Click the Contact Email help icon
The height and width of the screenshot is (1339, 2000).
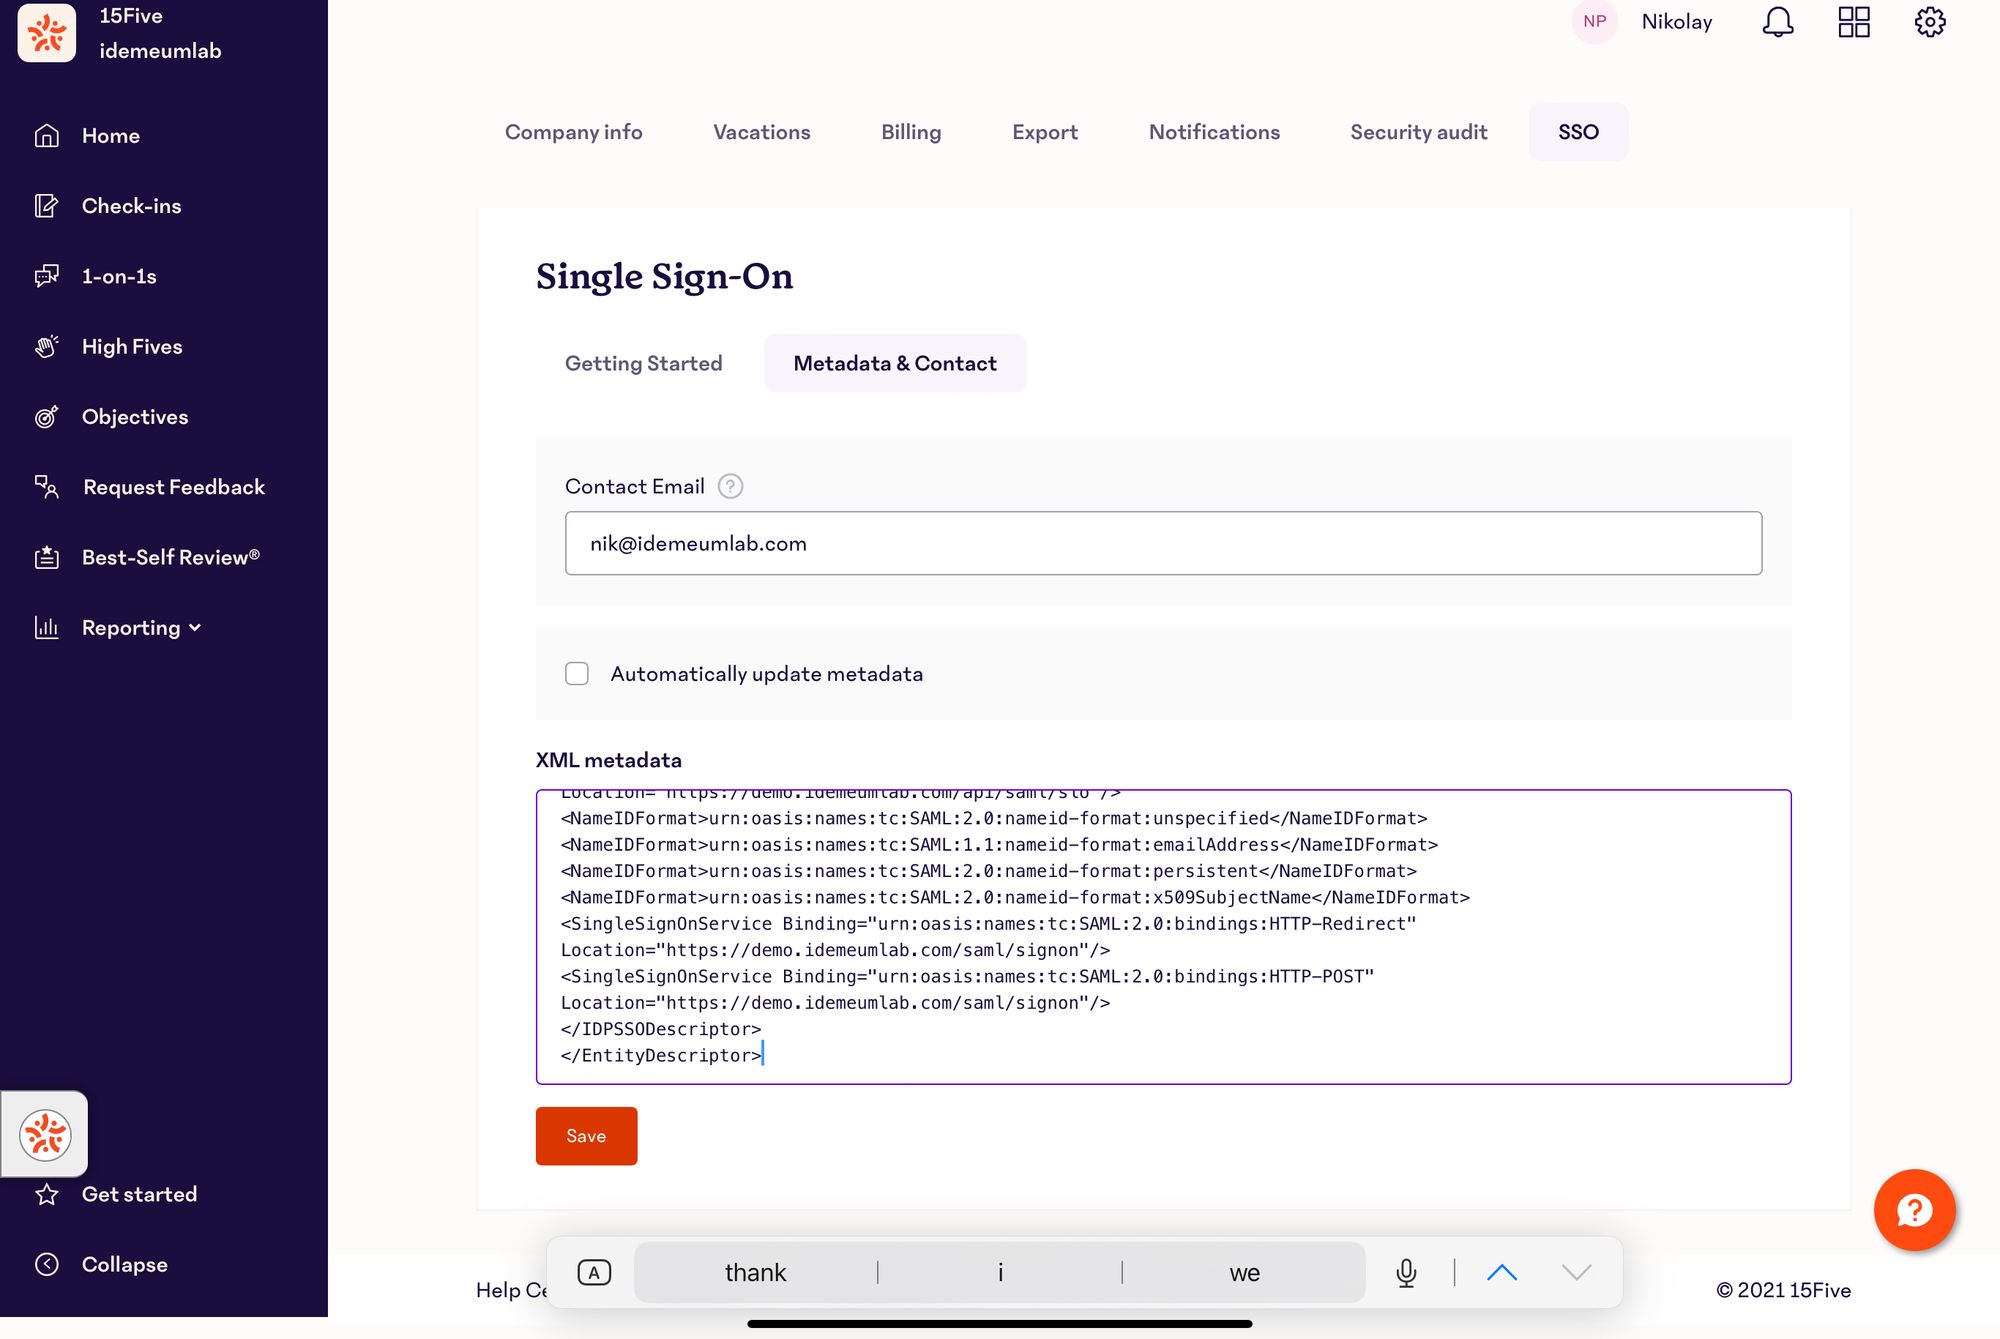click(730, 486)
